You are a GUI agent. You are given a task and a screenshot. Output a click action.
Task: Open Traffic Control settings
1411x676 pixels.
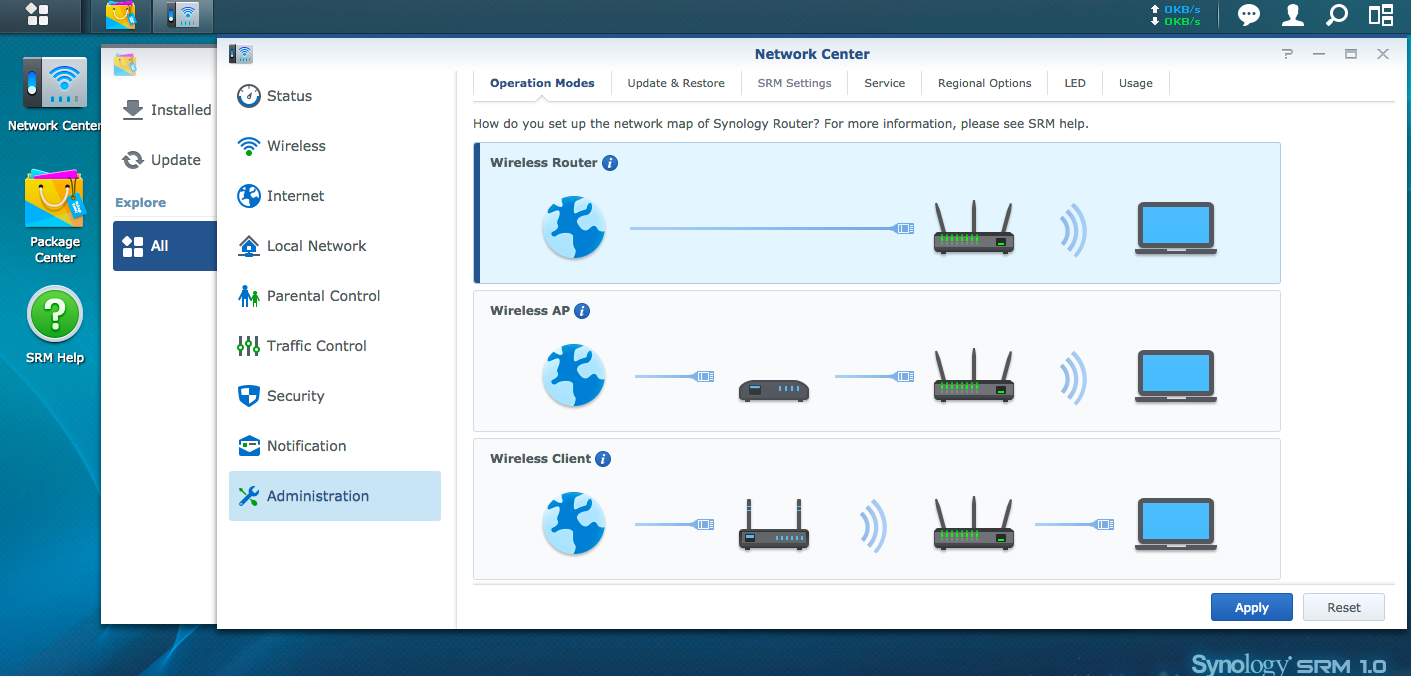point(335,346)
